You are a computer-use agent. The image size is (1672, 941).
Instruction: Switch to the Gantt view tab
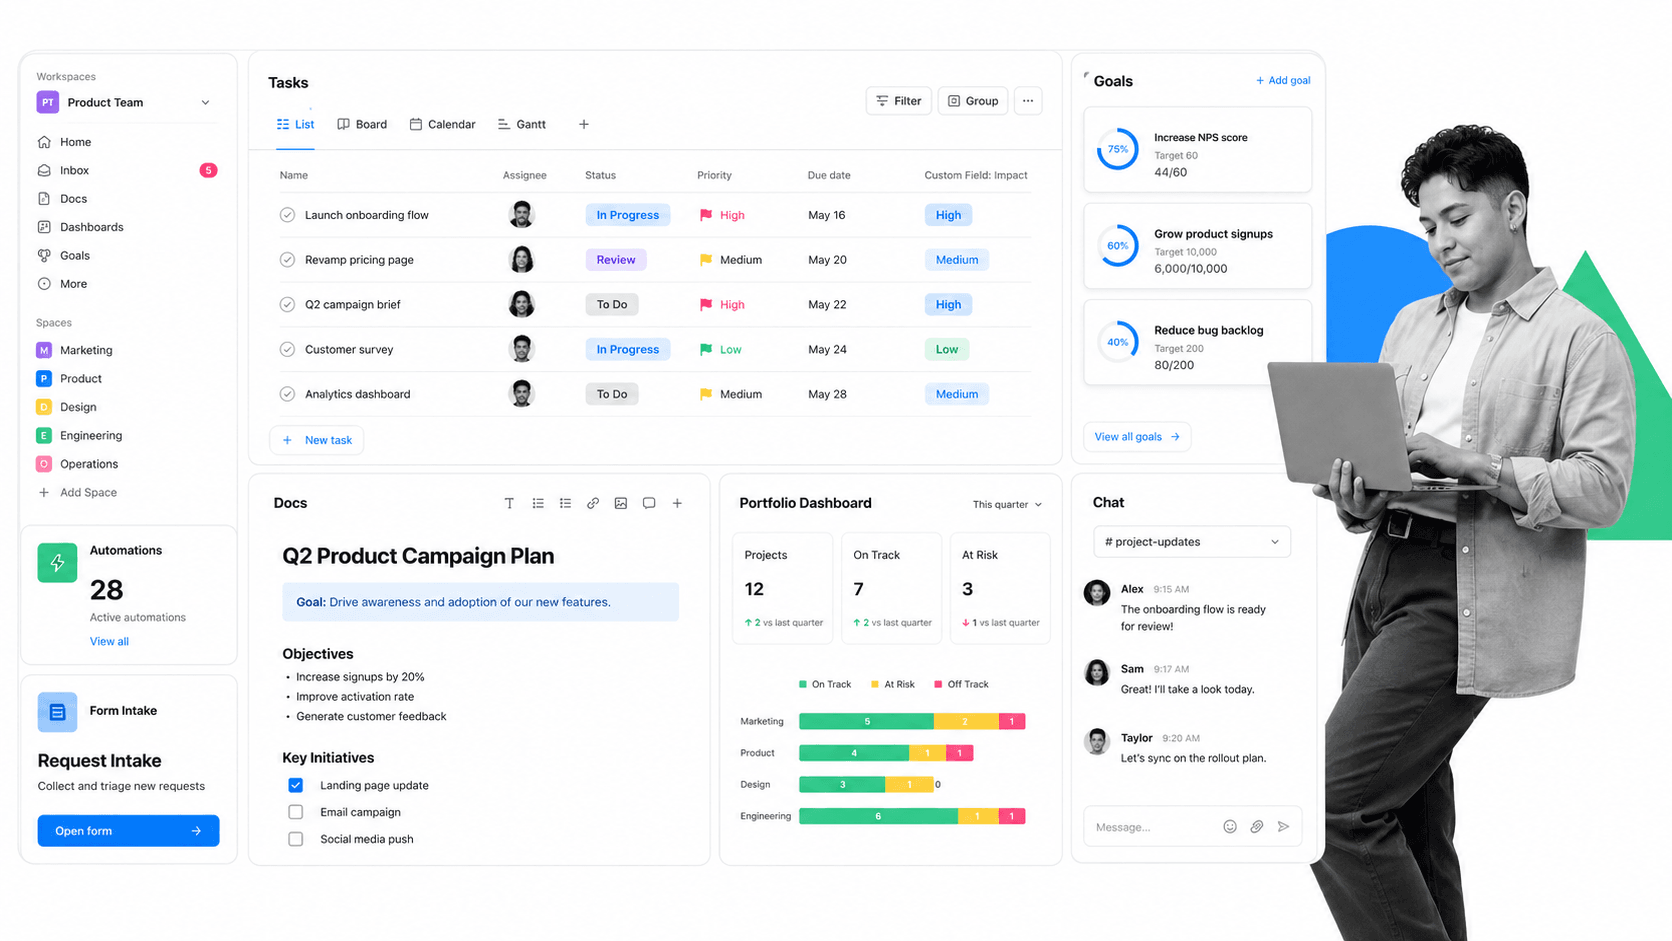(522, 124)
